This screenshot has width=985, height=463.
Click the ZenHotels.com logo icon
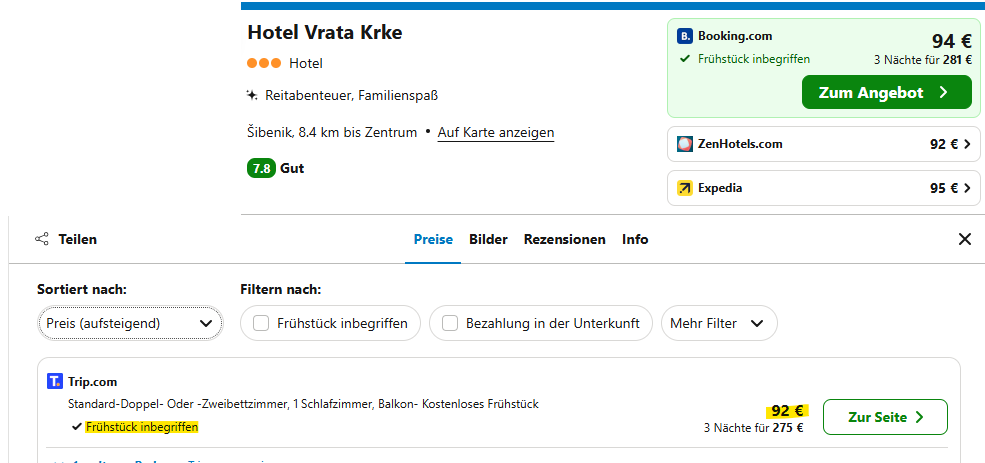pos(685,144)
